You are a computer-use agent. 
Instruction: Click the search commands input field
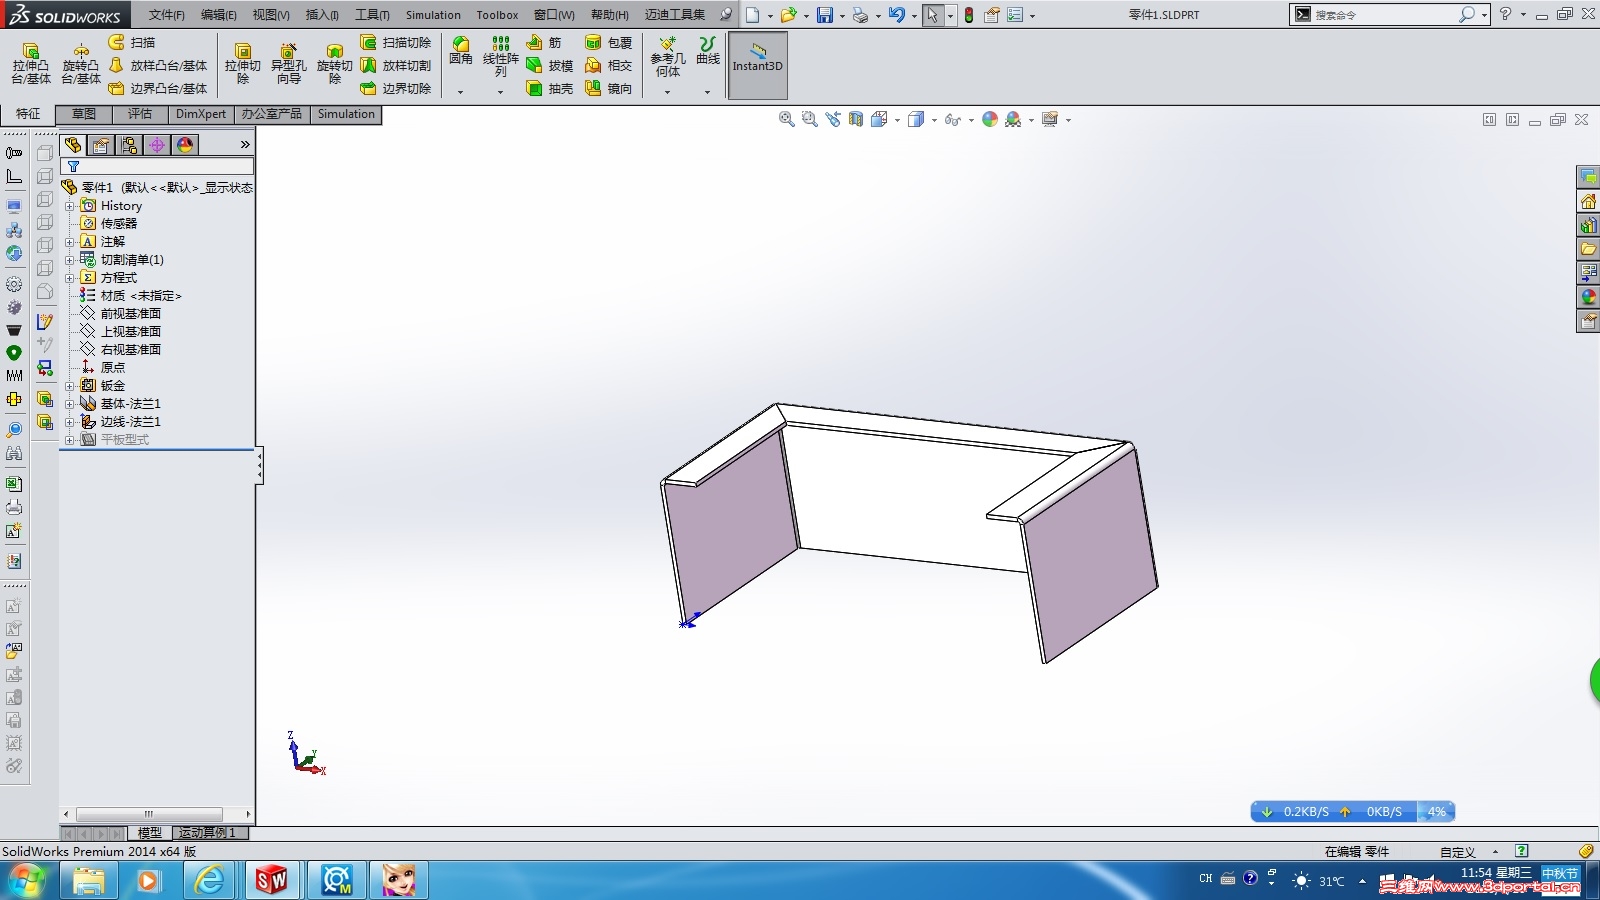coord(1383,15)
